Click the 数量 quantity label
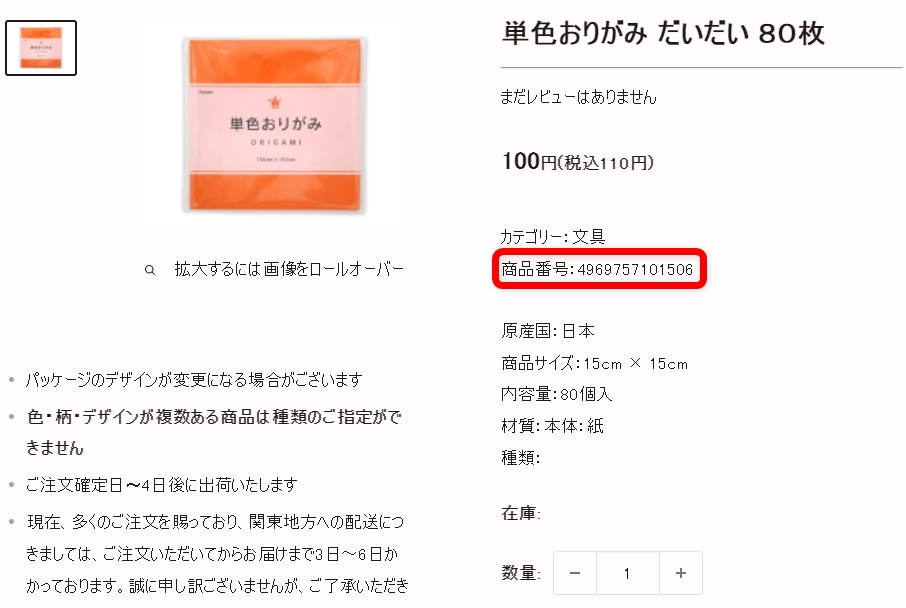906x608 pixels. click(x=521, y=573)
